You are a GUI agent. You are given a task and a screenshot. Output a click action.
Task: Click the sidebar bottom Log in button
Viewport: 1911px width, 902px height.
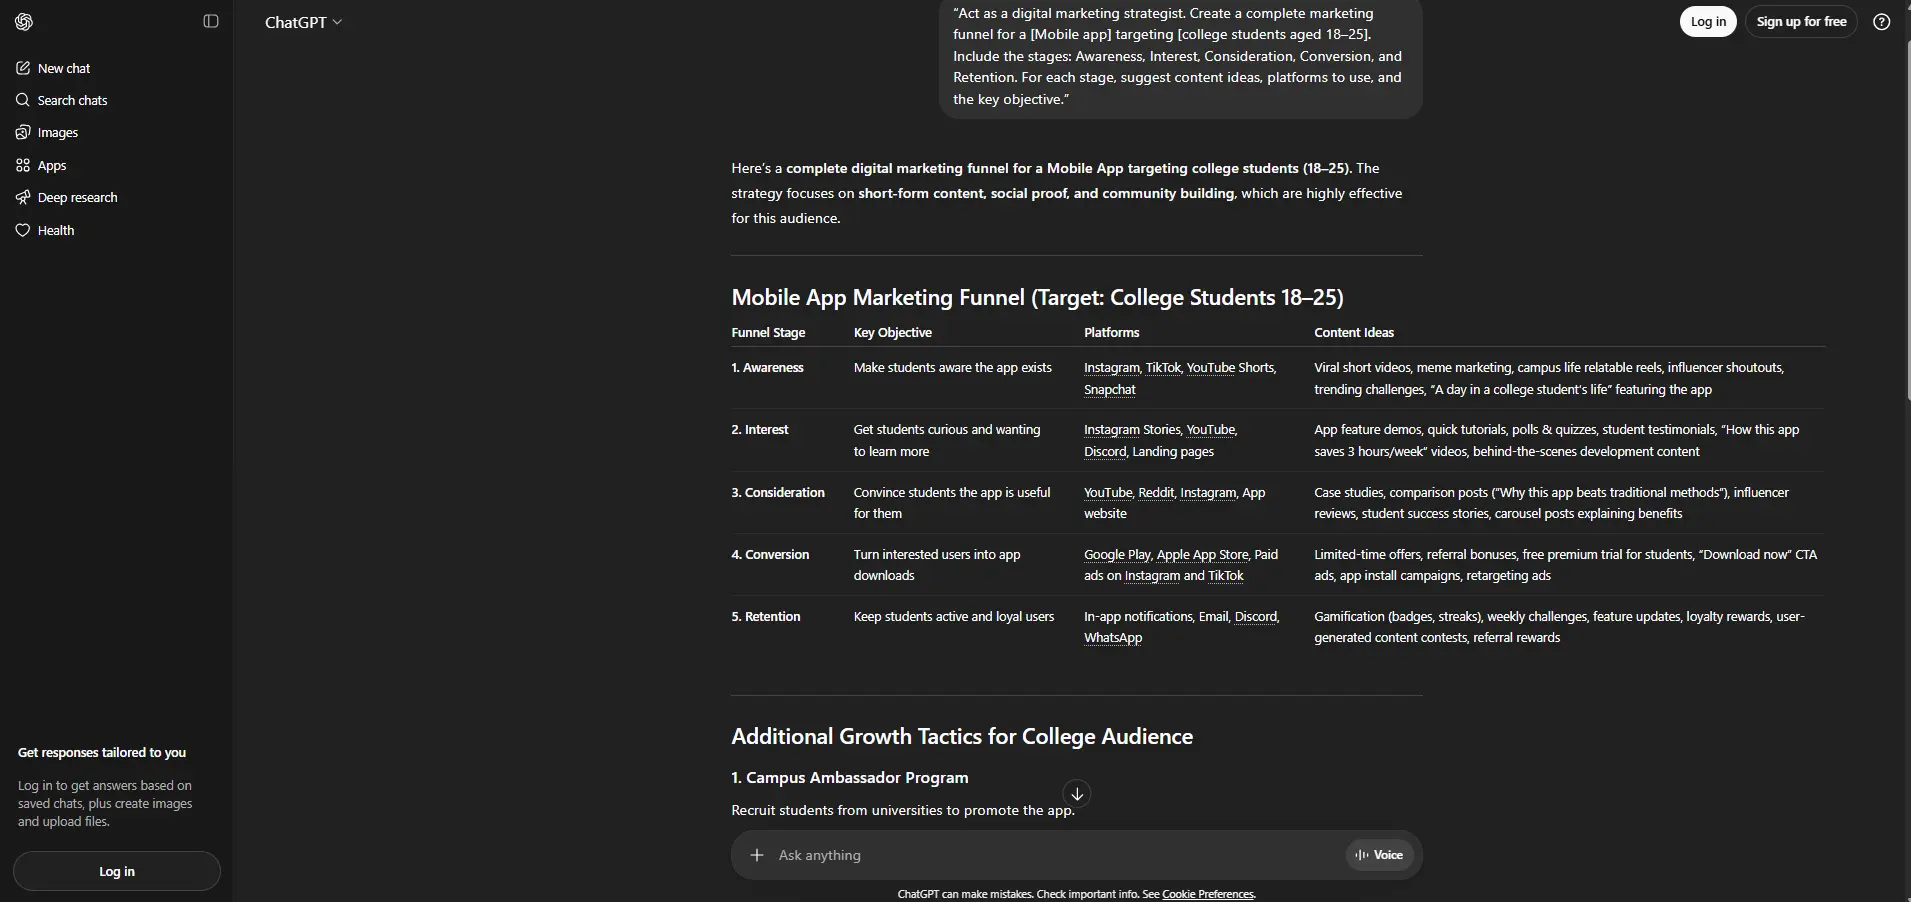[117, 871]
